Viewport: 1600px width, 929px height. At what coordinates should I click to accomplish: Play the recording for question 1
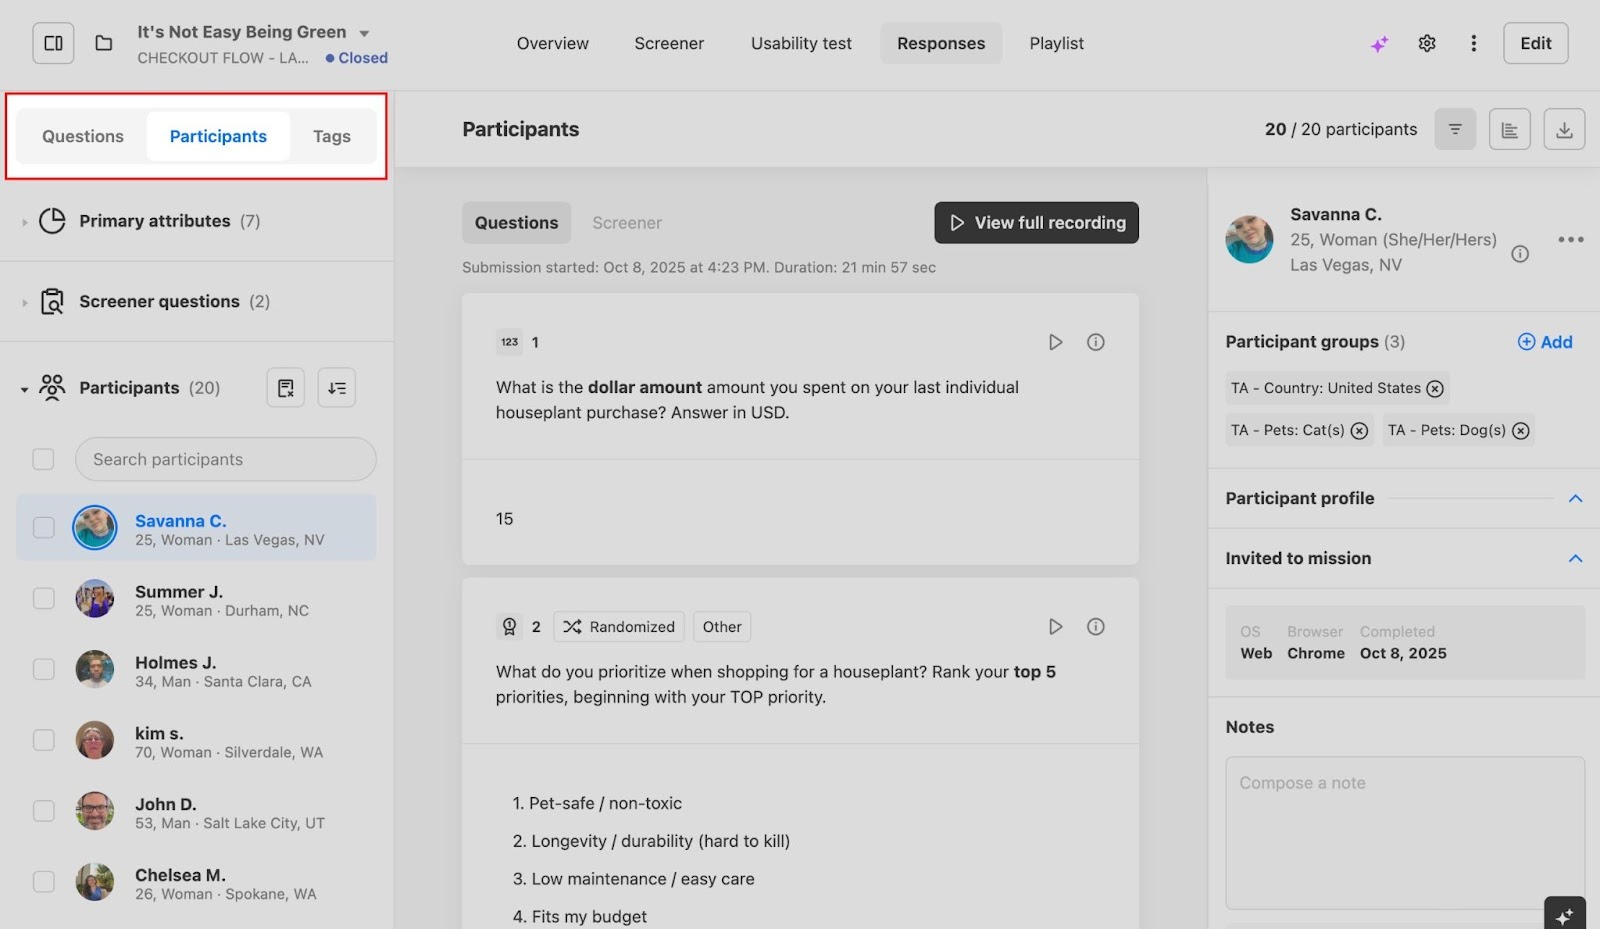click(x=1055, y=342)
